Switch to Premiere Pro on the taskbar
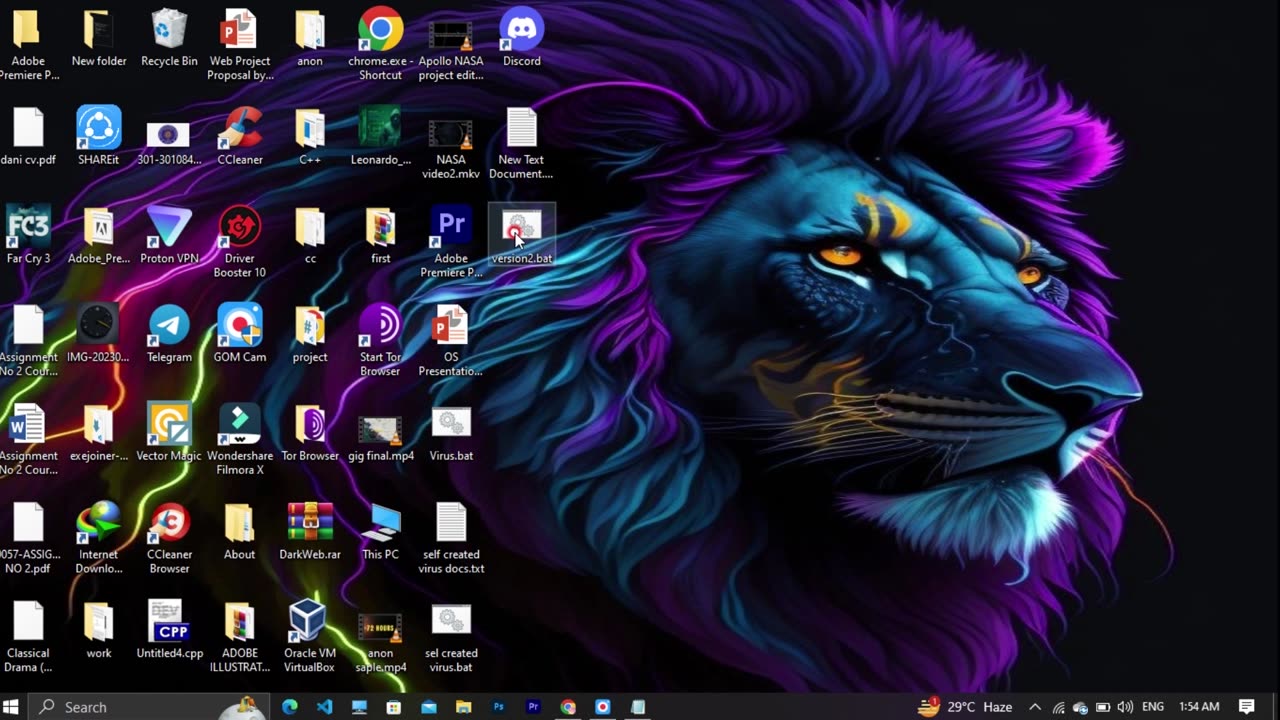Screen dimensions: 1280x720 click(x=533, y=707)
